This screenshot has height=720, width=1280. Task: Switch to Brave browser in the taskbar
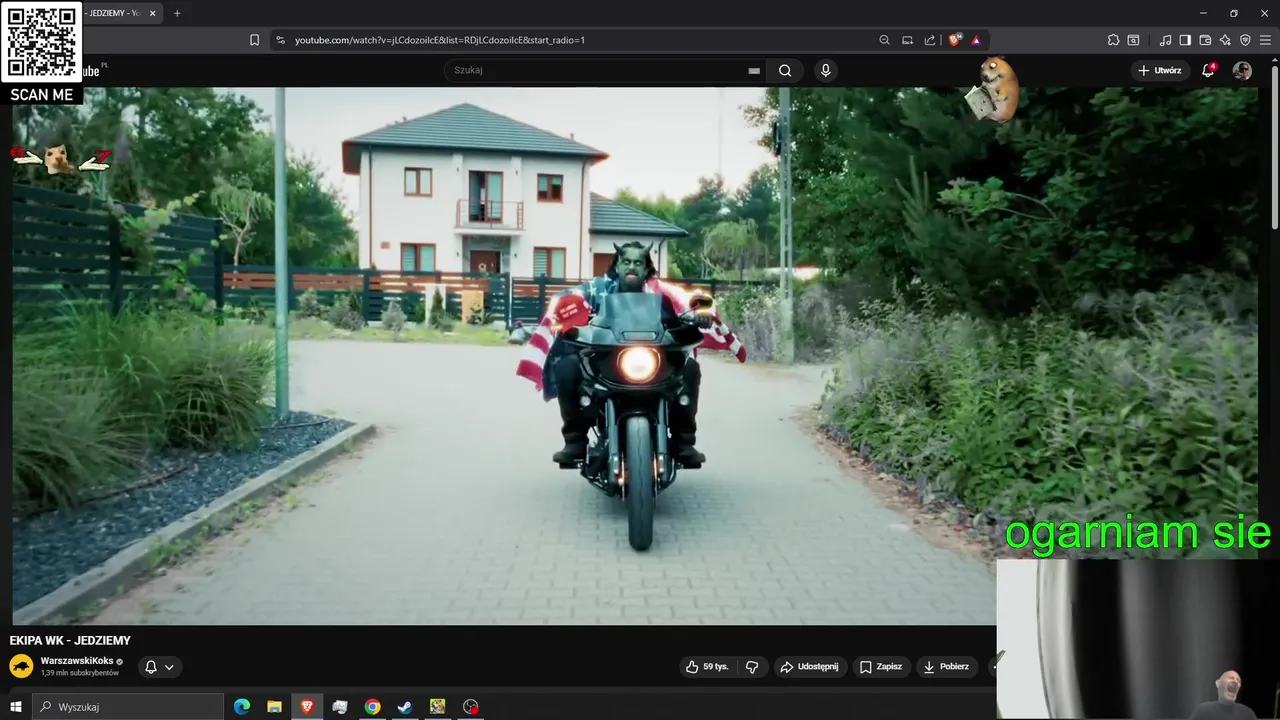click(x=307, y=707)
